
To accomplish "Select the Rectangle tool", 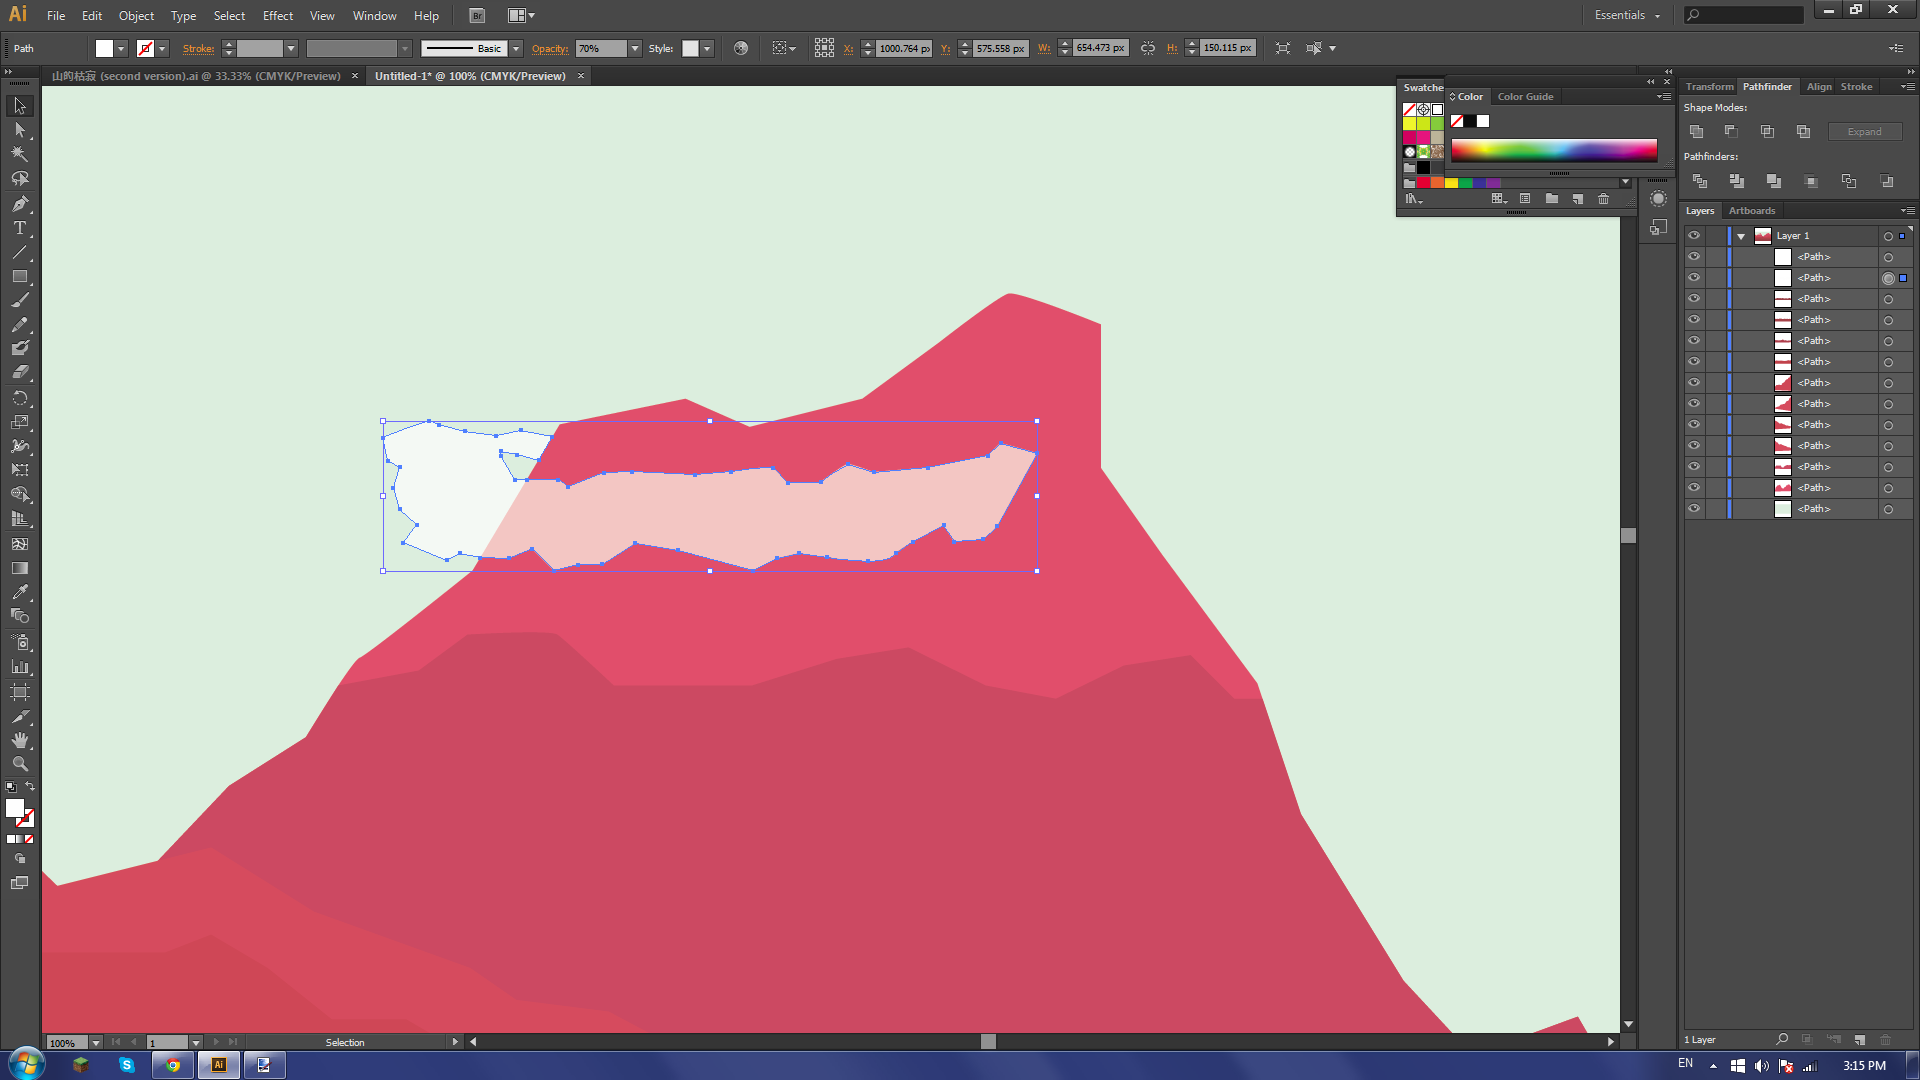I will click(x=20, y=276).
